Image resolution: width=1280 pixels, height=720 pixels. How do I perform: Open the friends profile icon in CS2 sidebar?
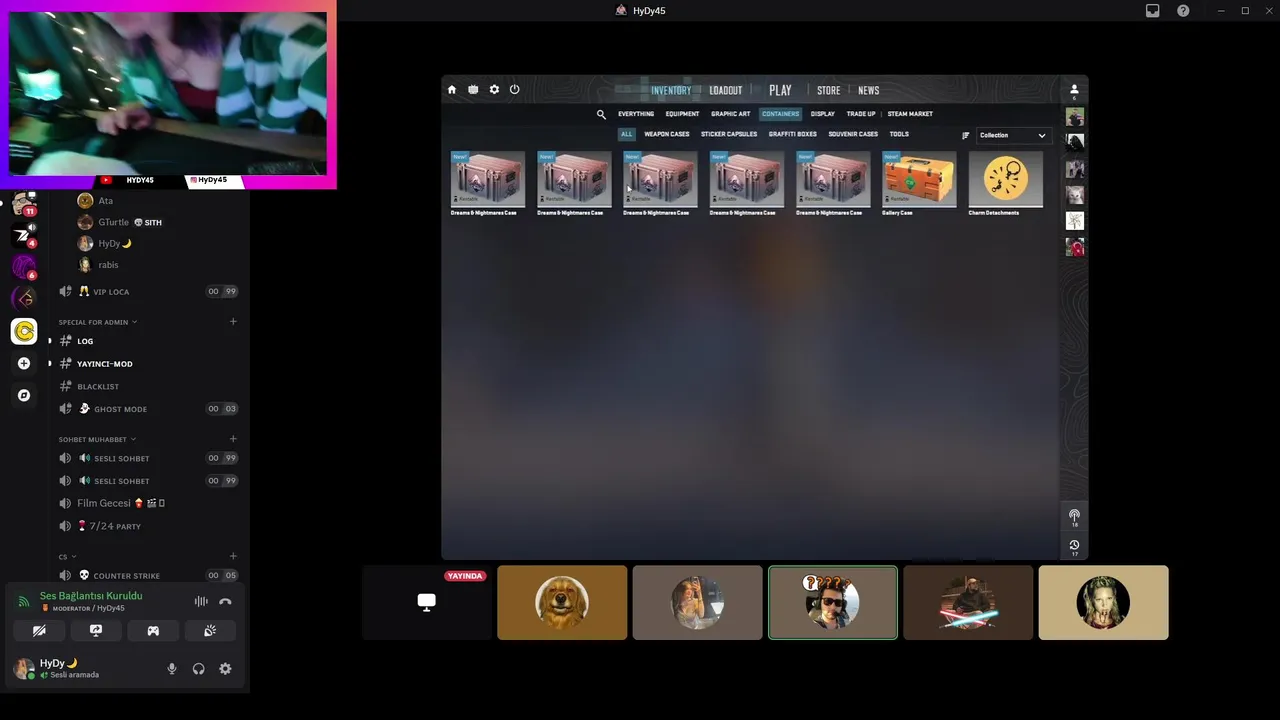(x=1074, y=90)
